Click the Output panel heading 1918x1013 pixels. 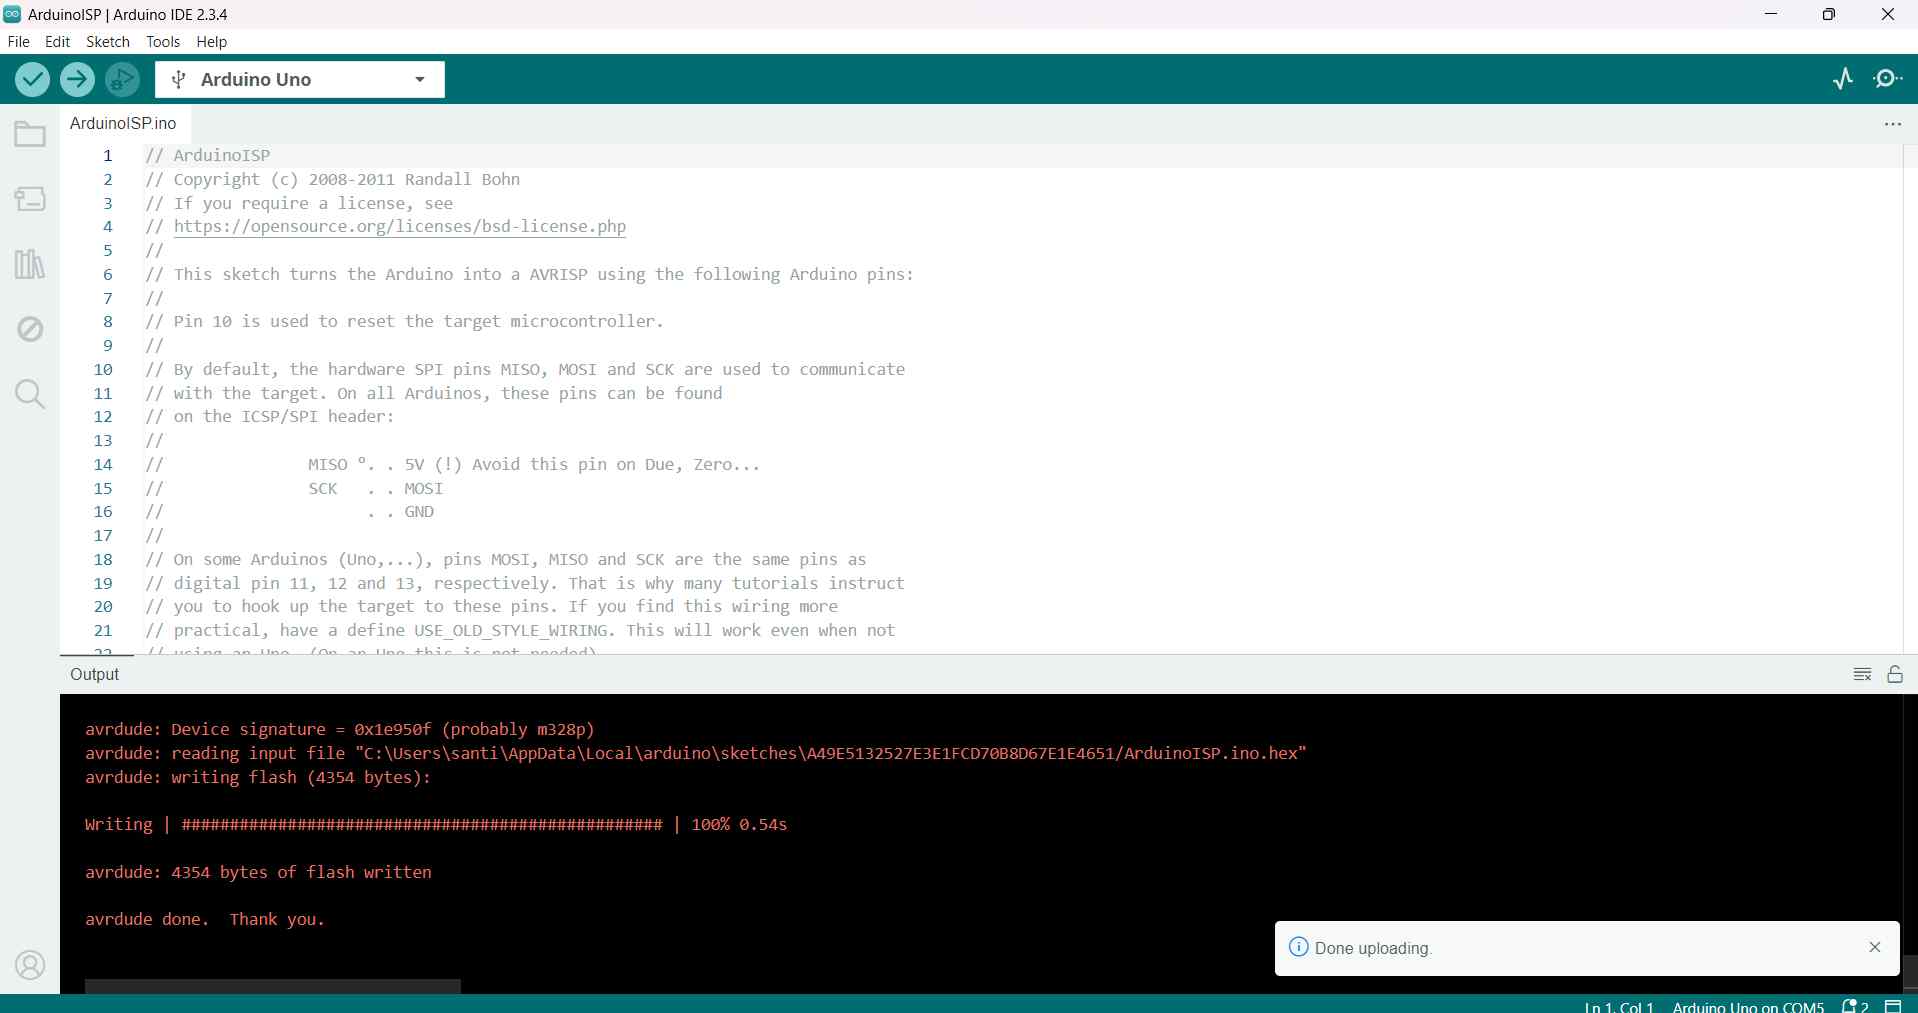tap(95, 675)
